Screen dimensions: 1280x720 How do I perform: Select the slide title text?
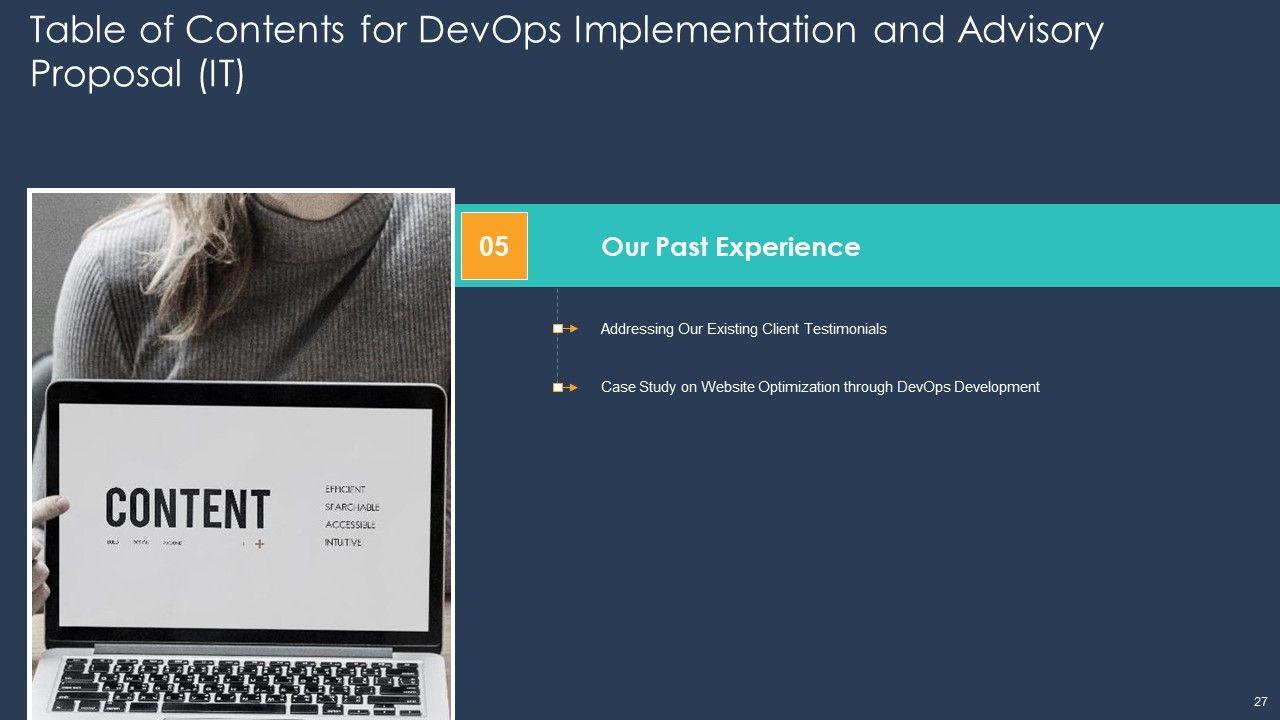[x=566, y=52]
